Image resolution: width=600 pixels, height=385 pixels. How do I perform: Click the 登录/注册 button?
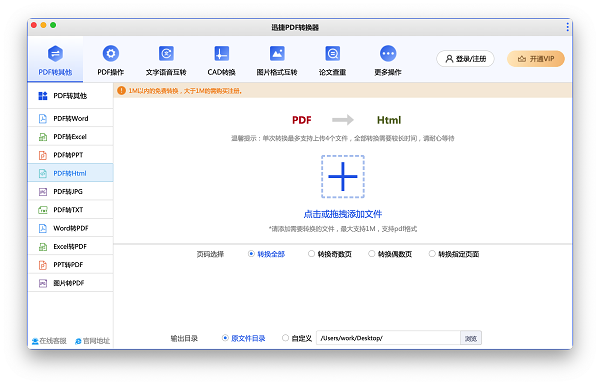pos(465,59)
